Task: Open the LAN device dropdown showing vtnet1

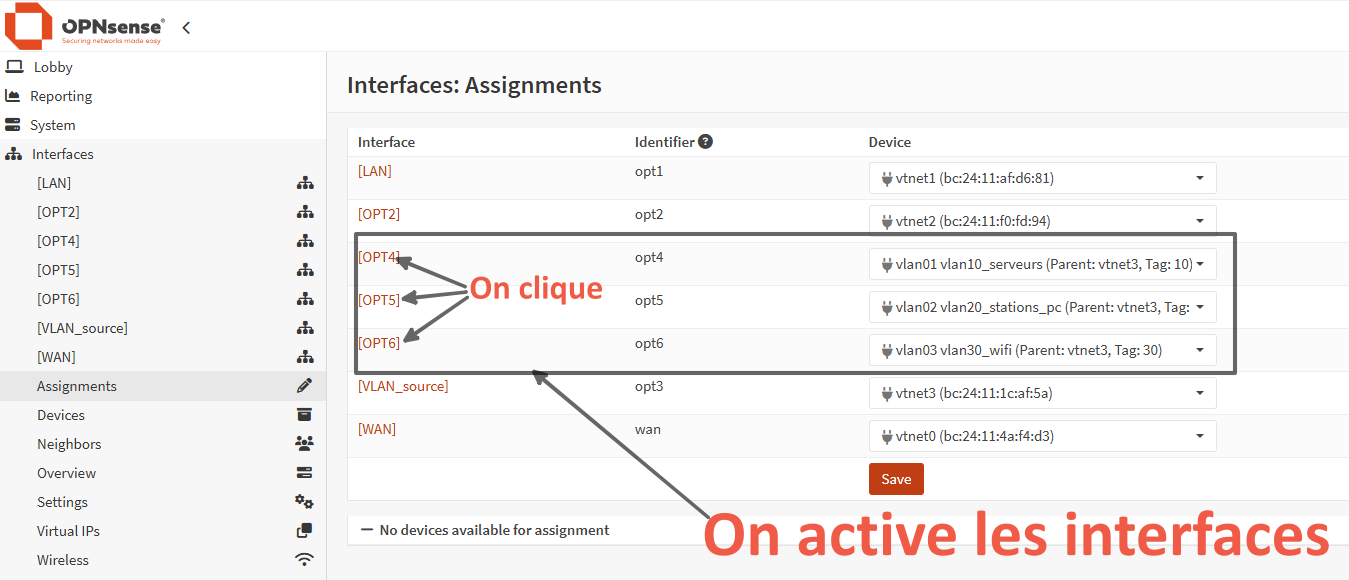Action: pyautogui.click(x=1042, y=179)
